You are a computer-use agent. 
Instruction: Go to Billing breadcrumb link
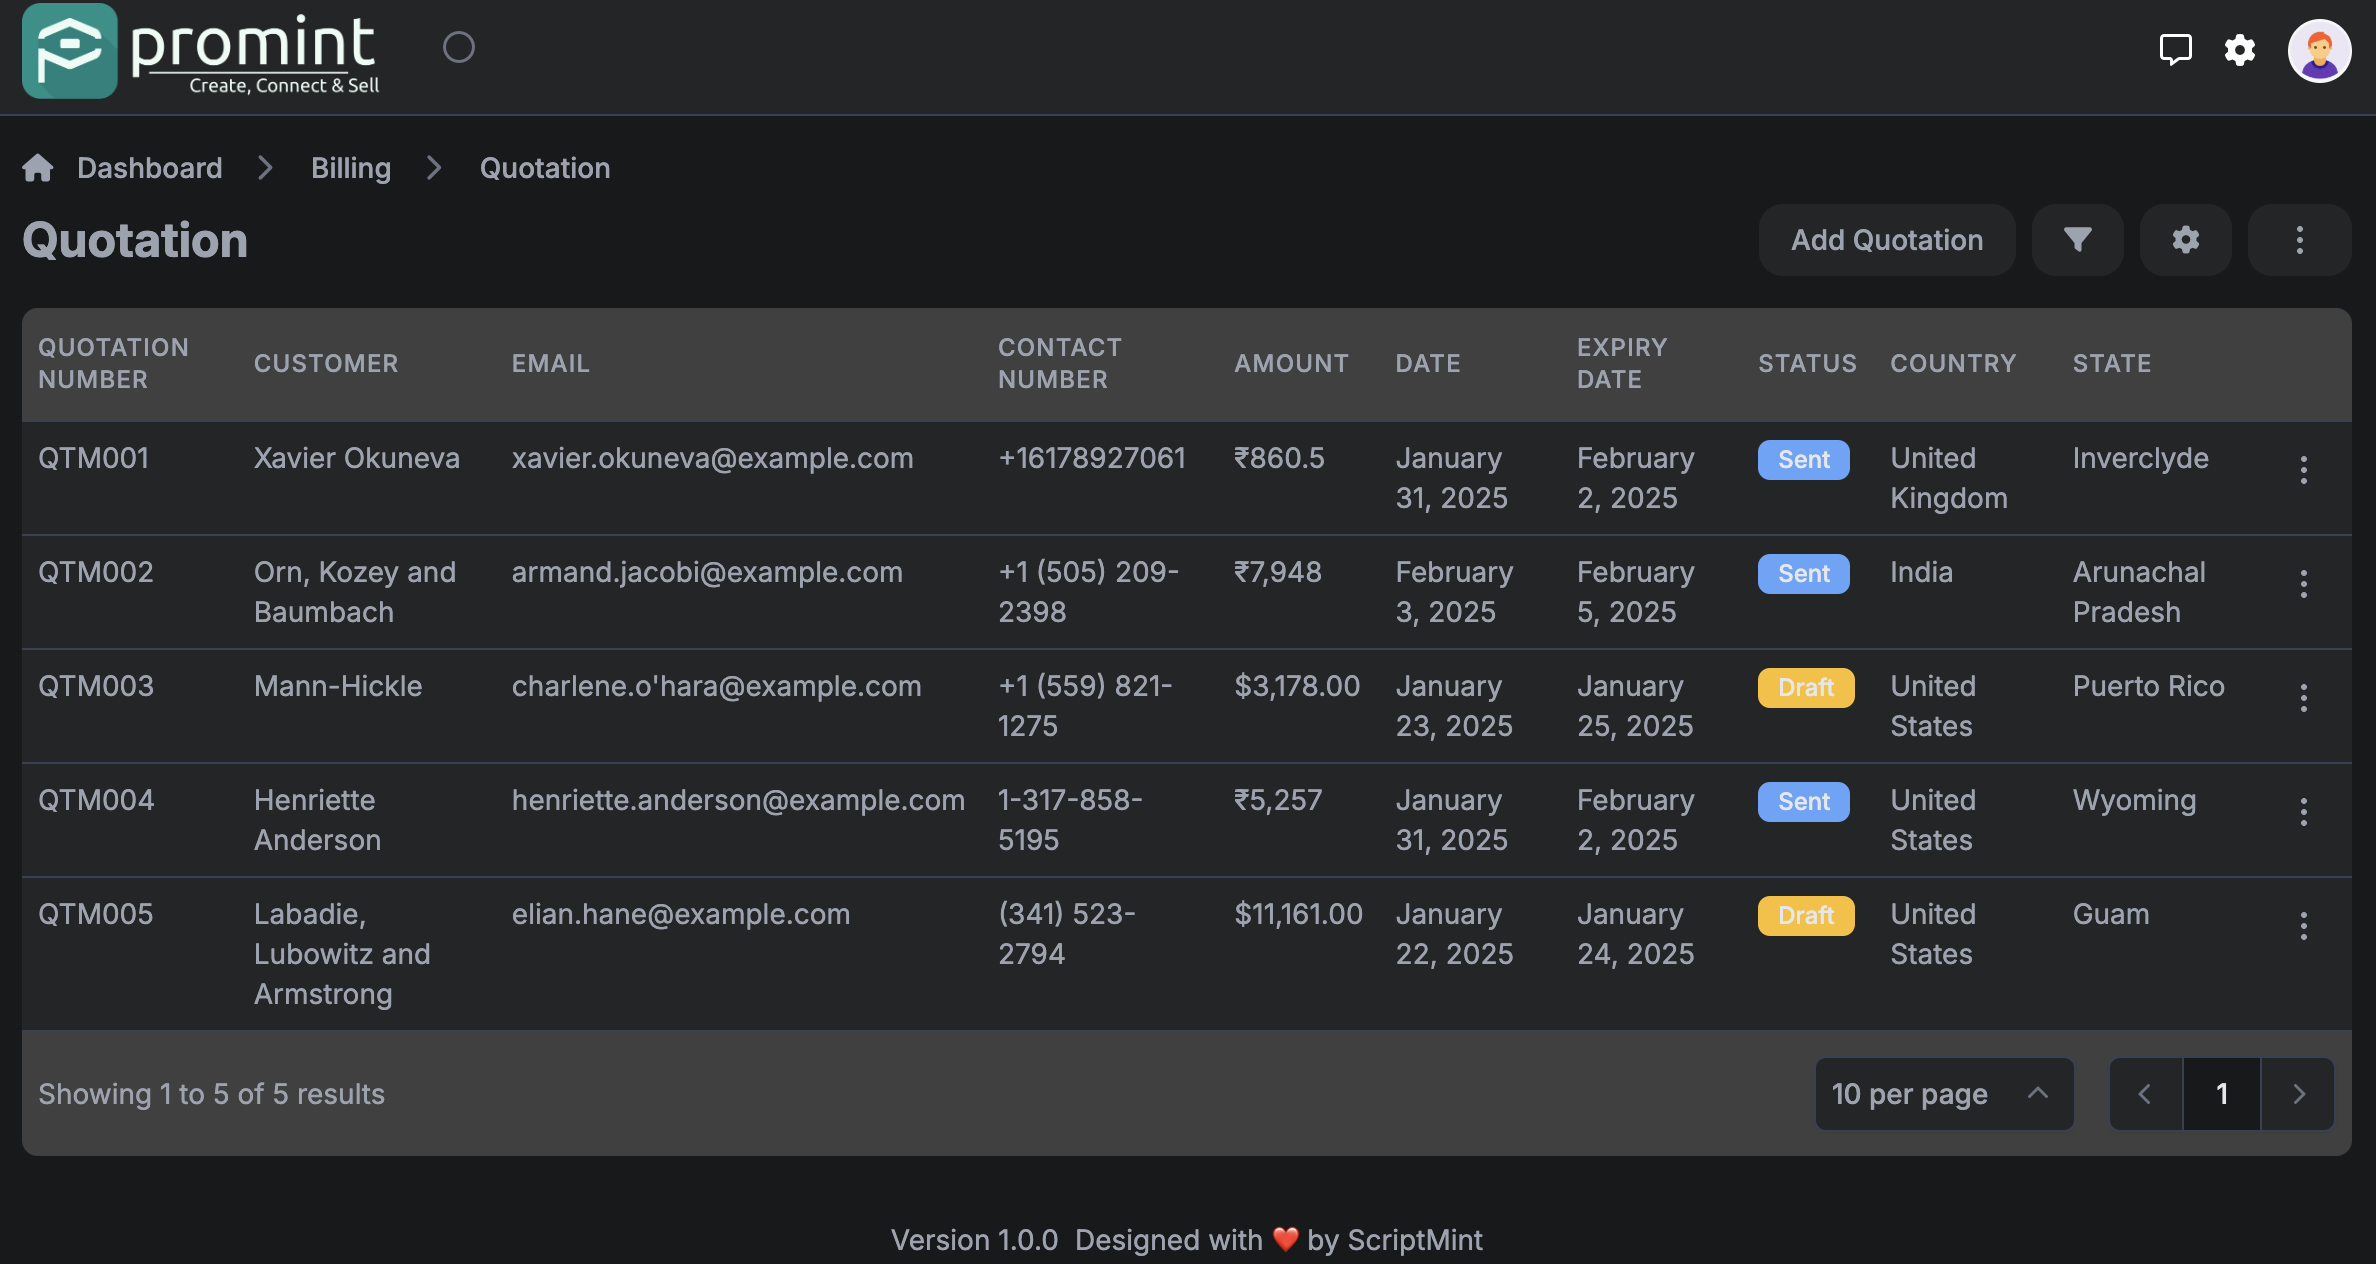coord(351,168)
